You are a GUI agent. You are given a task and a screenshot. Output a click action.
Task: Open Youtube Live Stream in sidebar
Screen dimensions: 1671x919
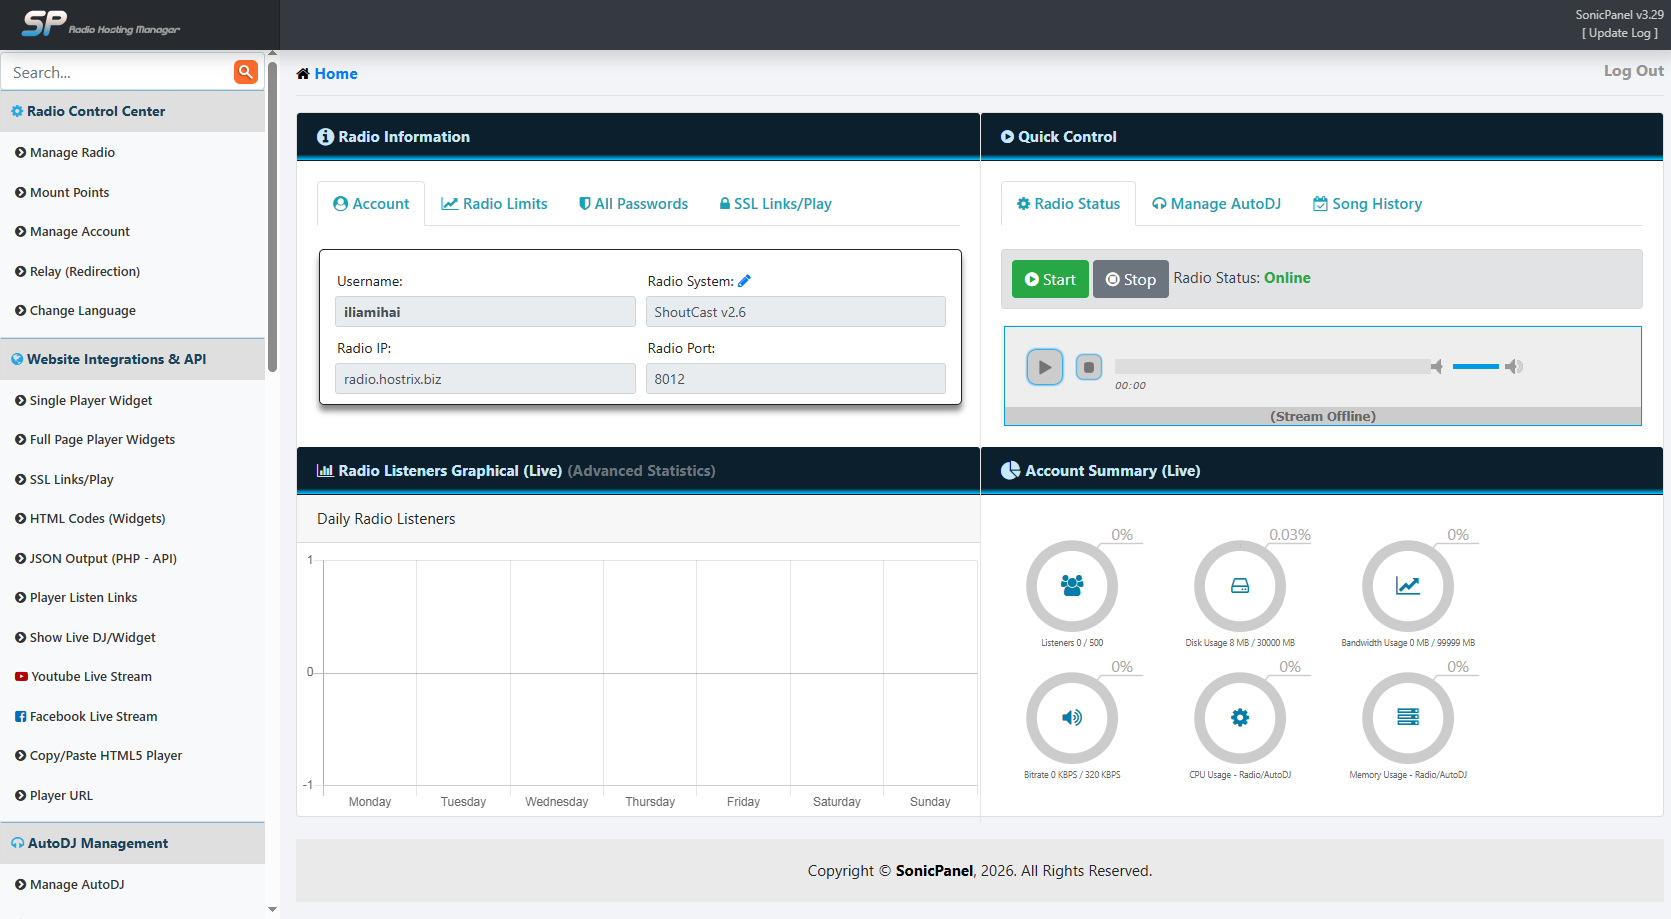pyautogui.click(x=91, y=677)
